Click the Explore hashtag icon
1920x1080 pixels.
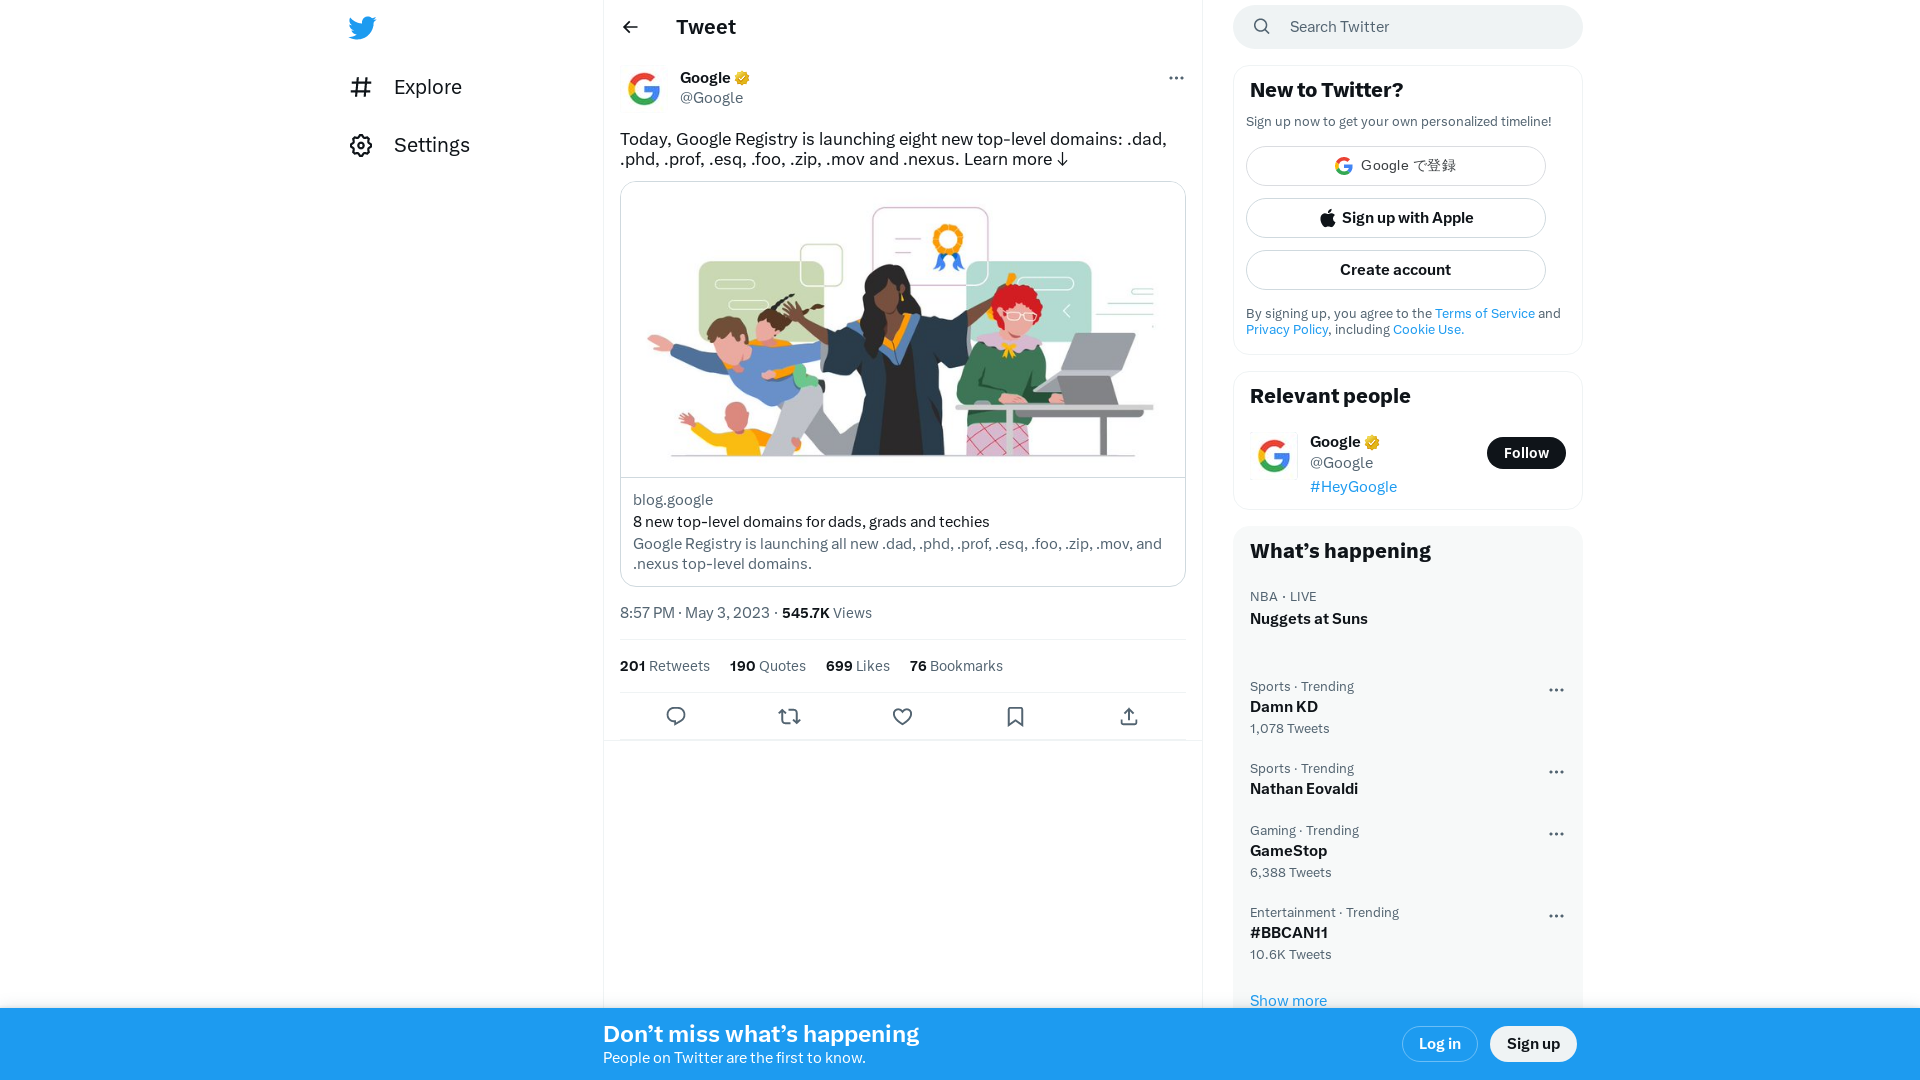click(361, 86)
